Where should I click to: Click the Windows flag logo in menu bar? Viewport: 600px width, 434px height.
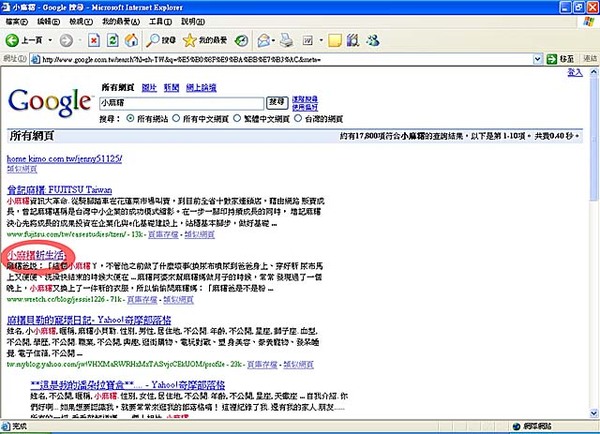tap(589, 22)
